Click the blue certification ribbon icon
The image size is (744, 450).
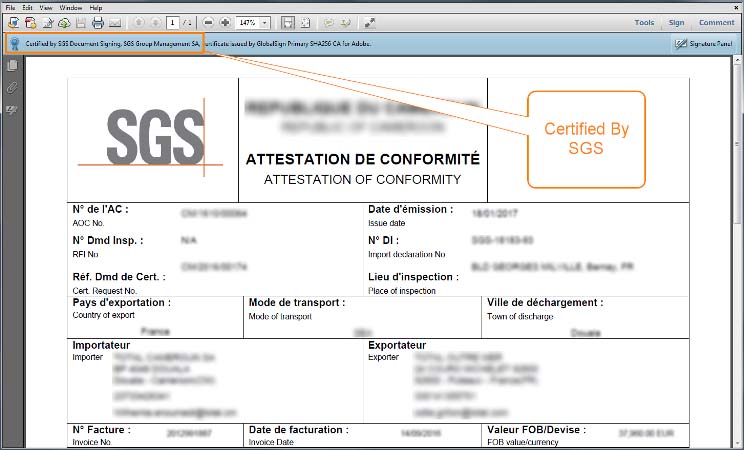tap(15, 44)
